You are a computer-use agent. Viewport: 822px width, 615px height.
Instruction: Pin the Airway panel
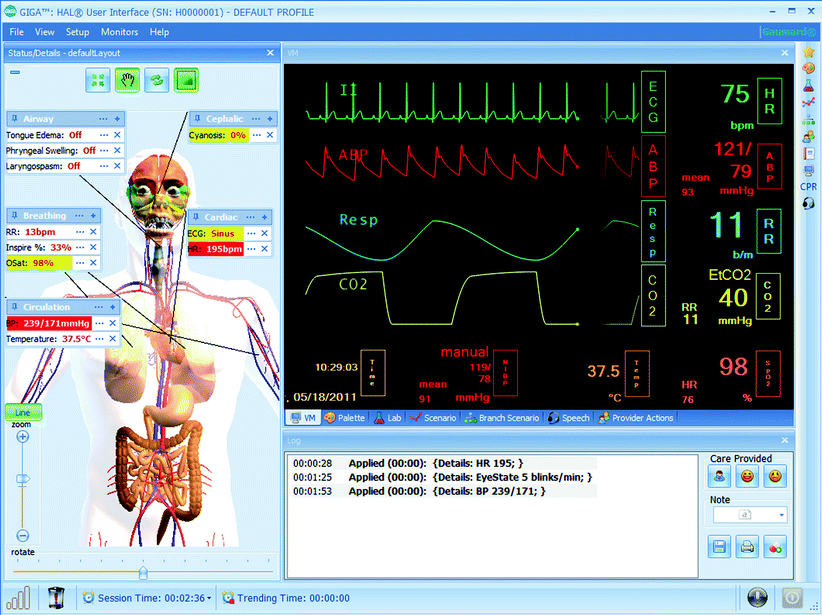click(x=16, y=119)
